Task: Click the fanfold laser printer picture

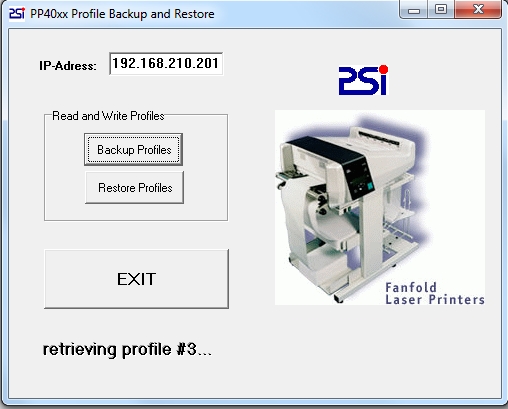Action: 380,207
